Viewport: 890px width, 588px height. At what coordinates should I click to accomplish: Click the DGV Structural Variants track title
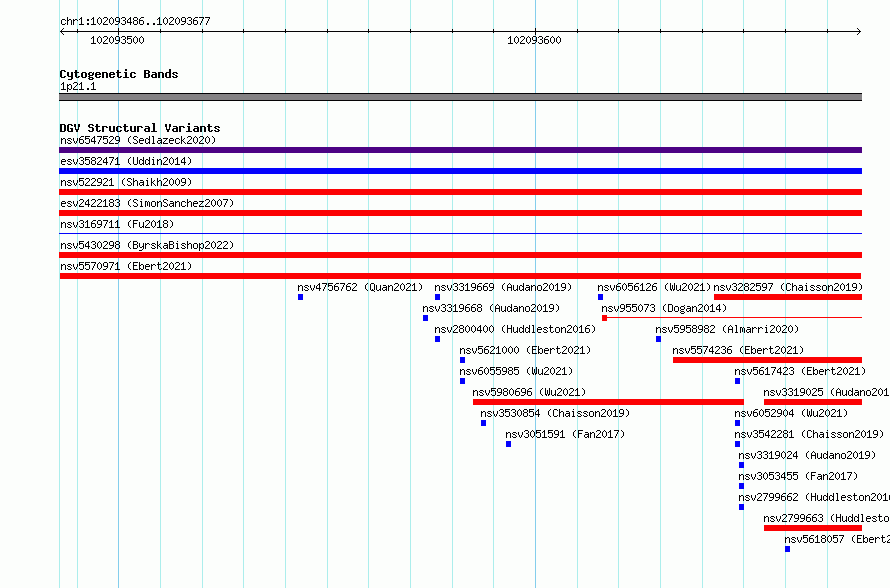click(x=140, y=128)
